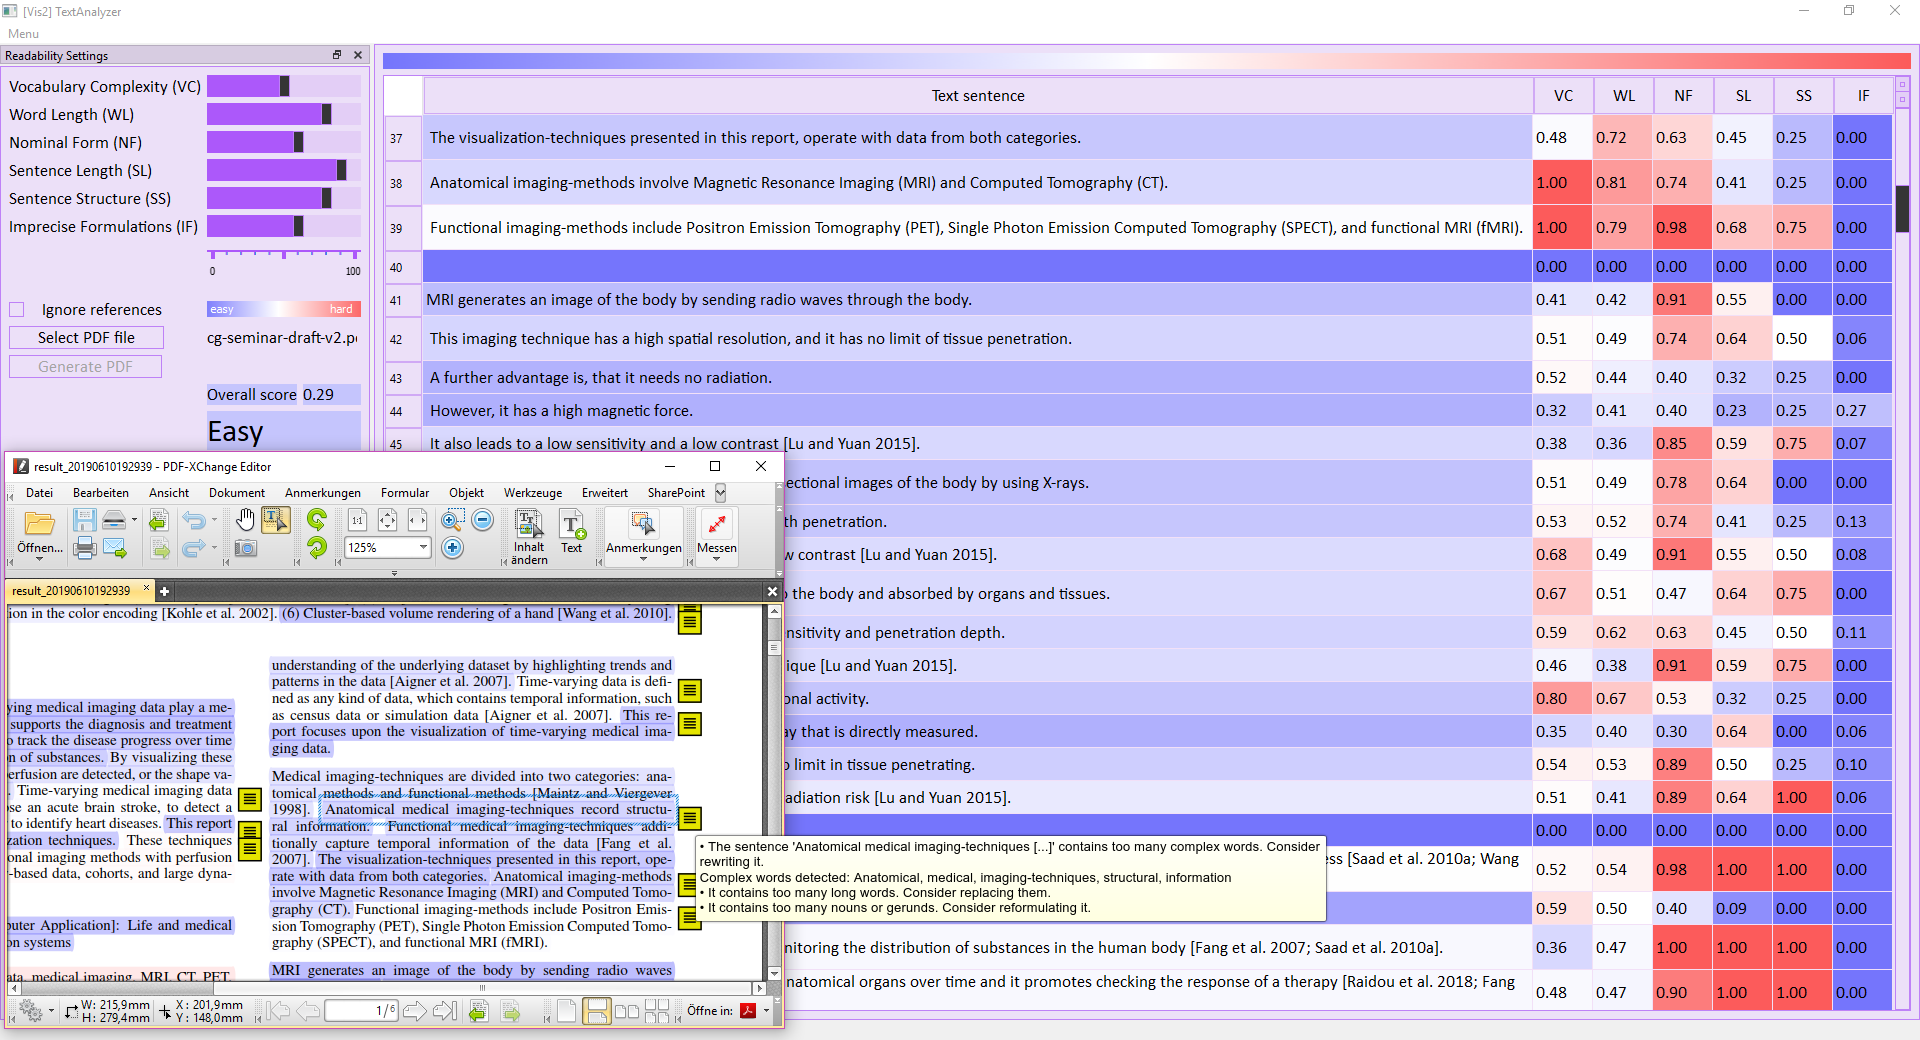The width and height of the screenshot is (1920, 1040).
Task: Adjust the Sentence Length slider handle
Action: click(342, 170)
